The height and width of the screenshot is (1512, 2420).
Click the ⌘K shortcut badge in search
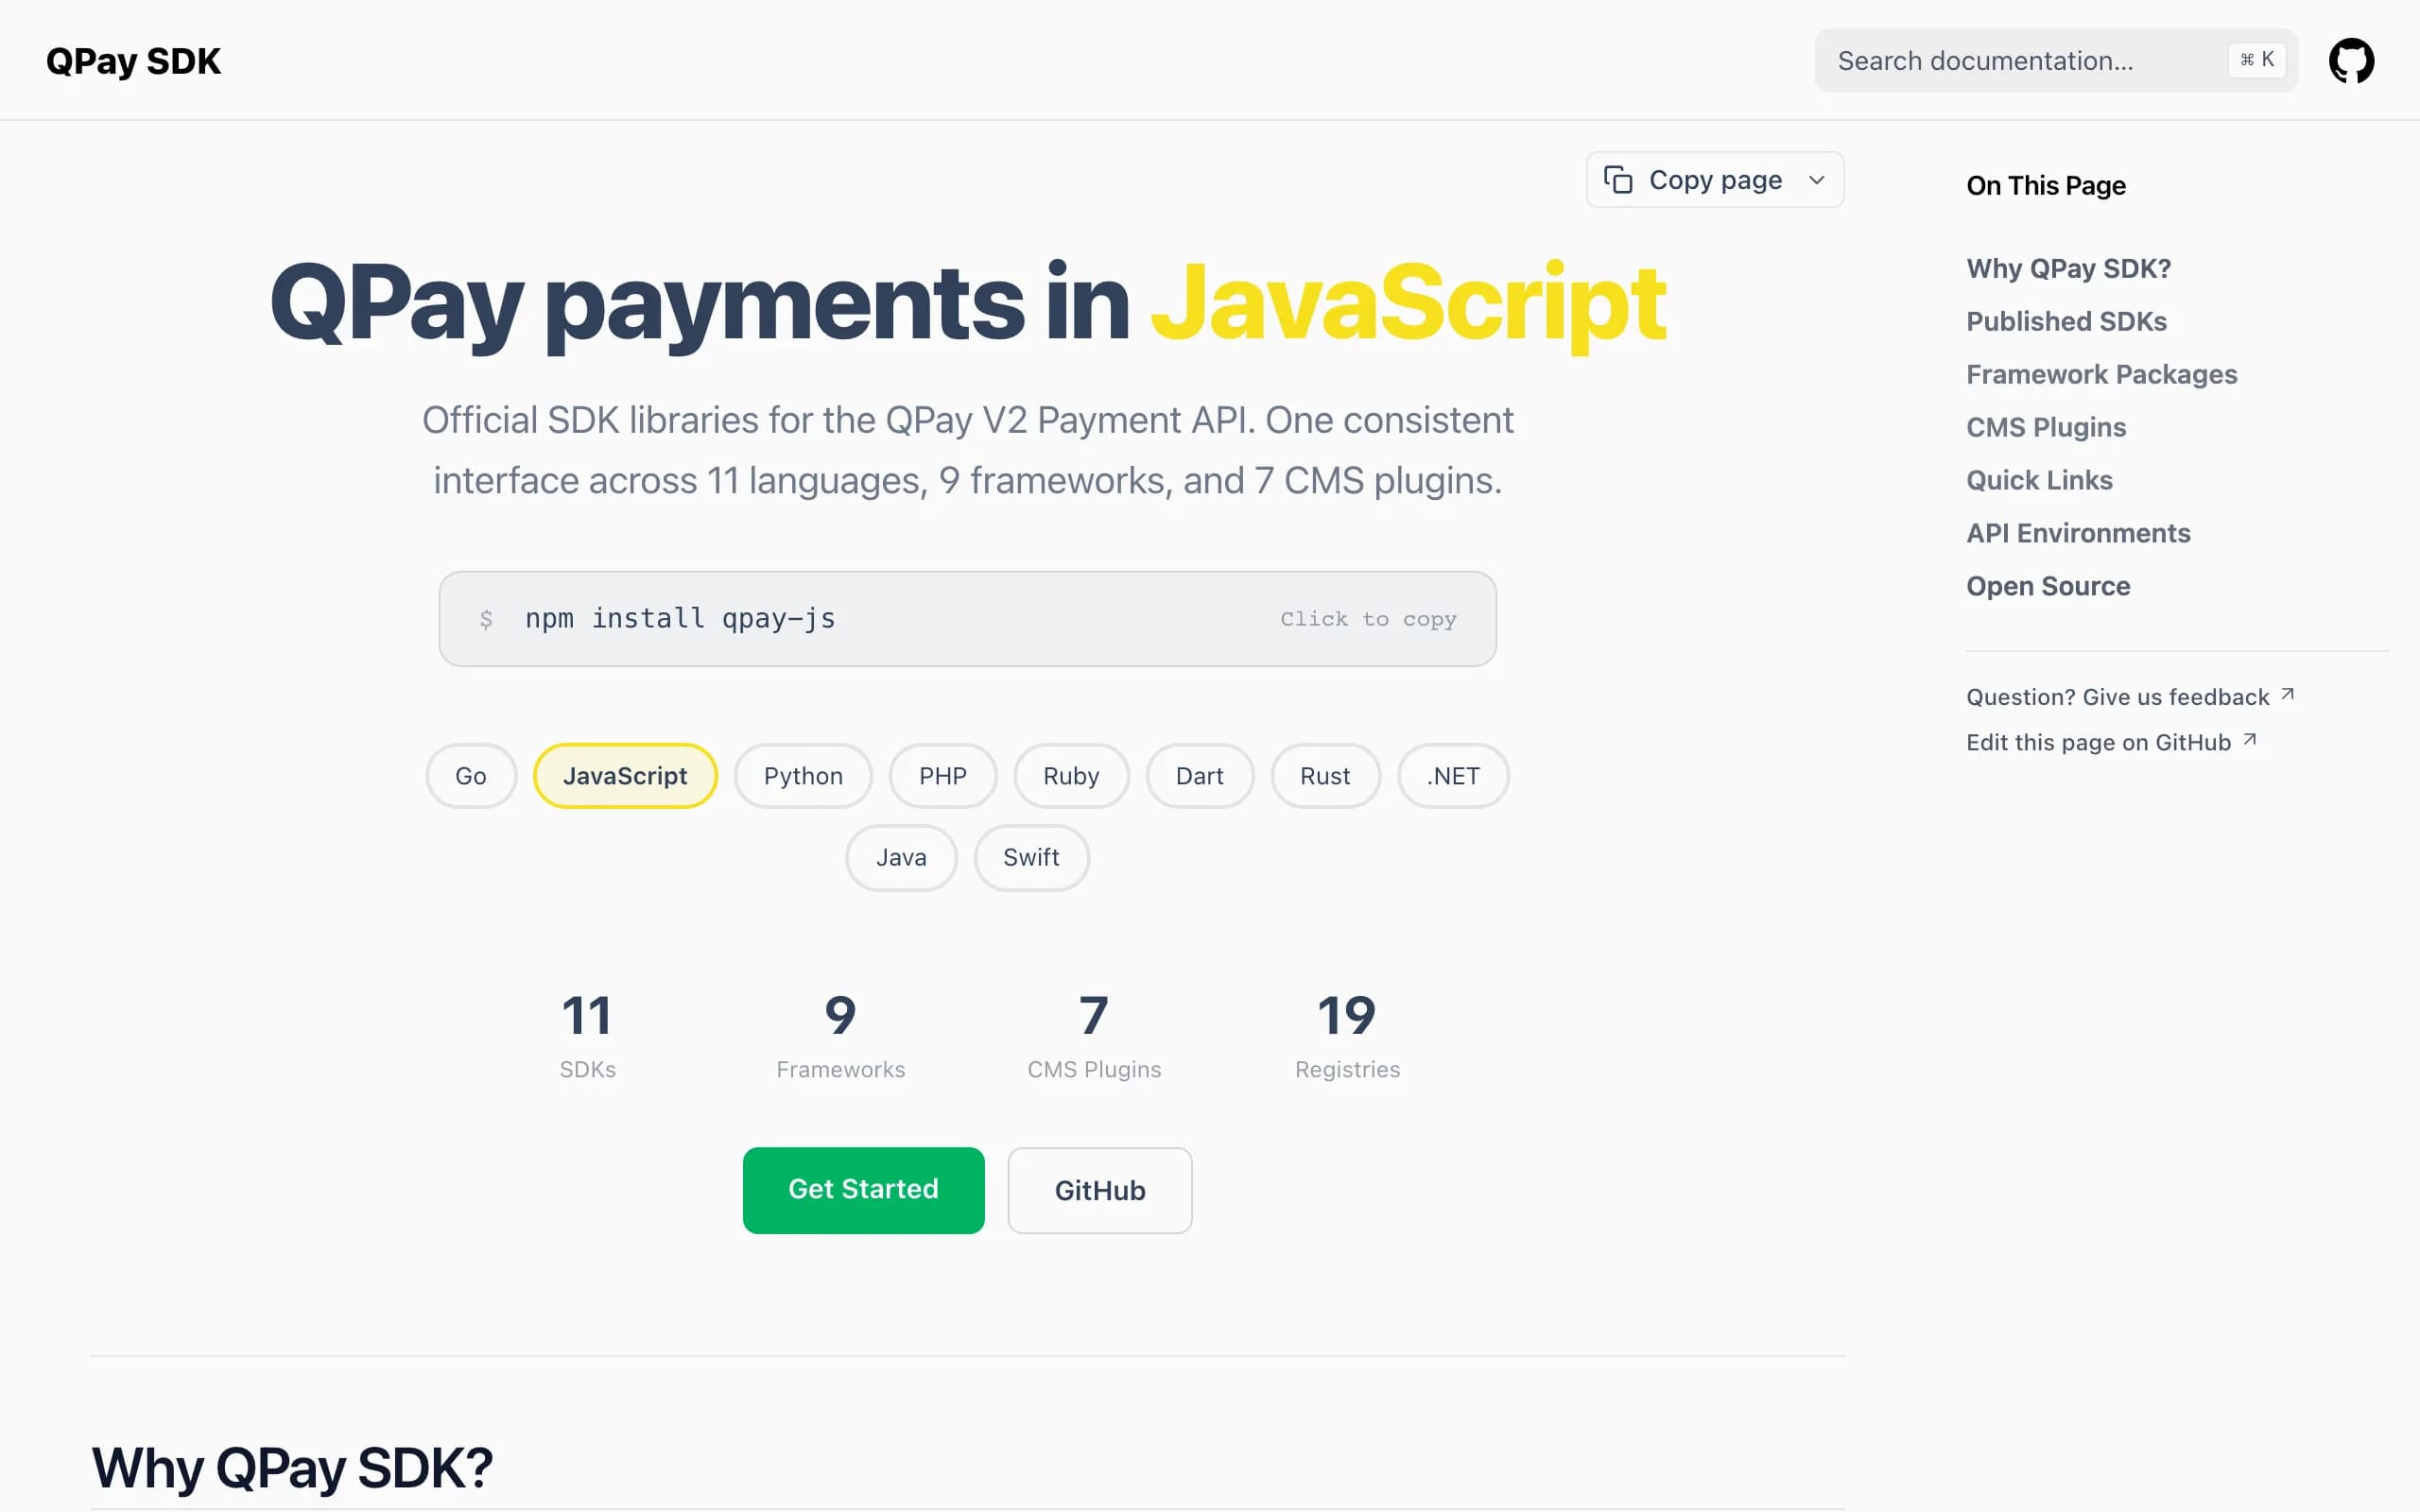[x=2256, y=60]
